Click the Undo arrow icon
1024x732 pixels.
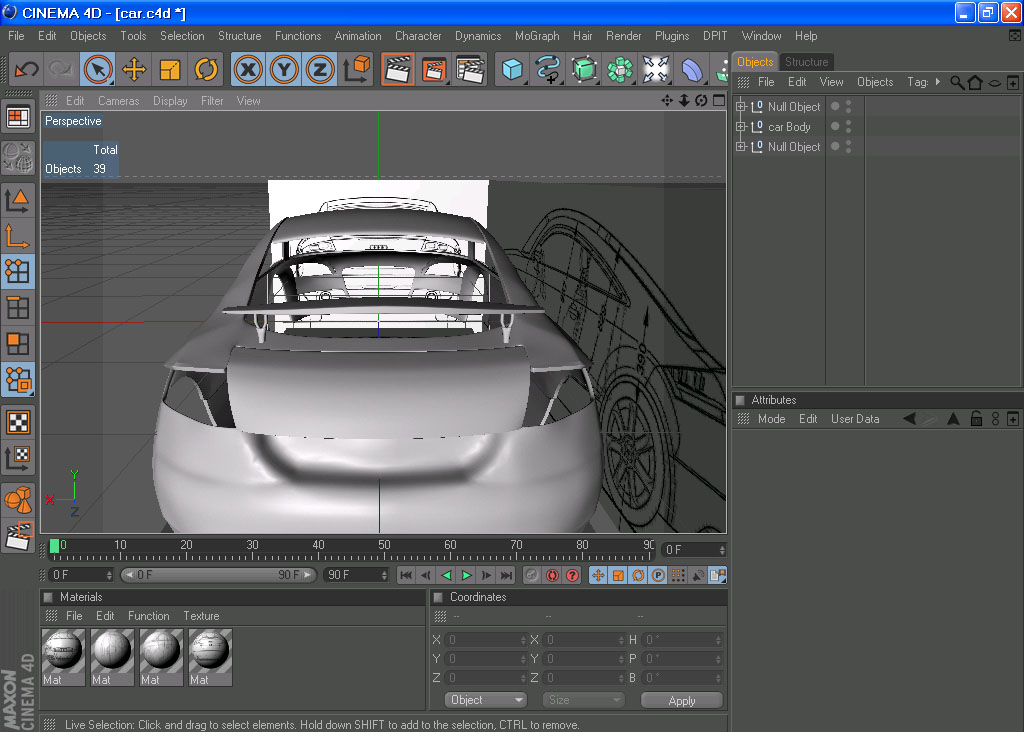tap(27, 69)
